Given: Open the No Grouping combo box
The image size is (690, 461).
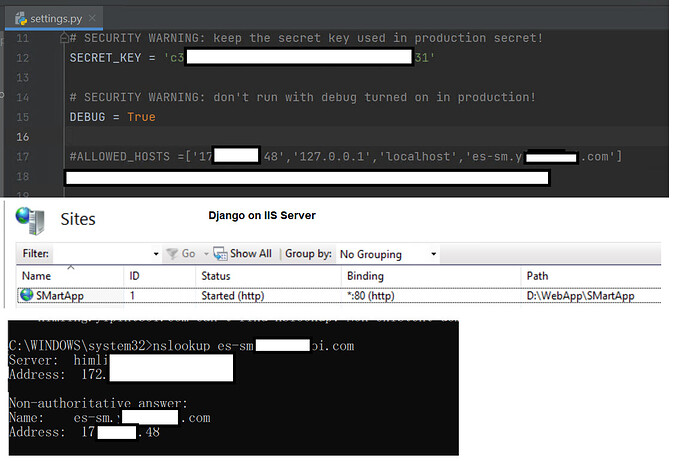Looking at the screenshot, I should 388,254.
